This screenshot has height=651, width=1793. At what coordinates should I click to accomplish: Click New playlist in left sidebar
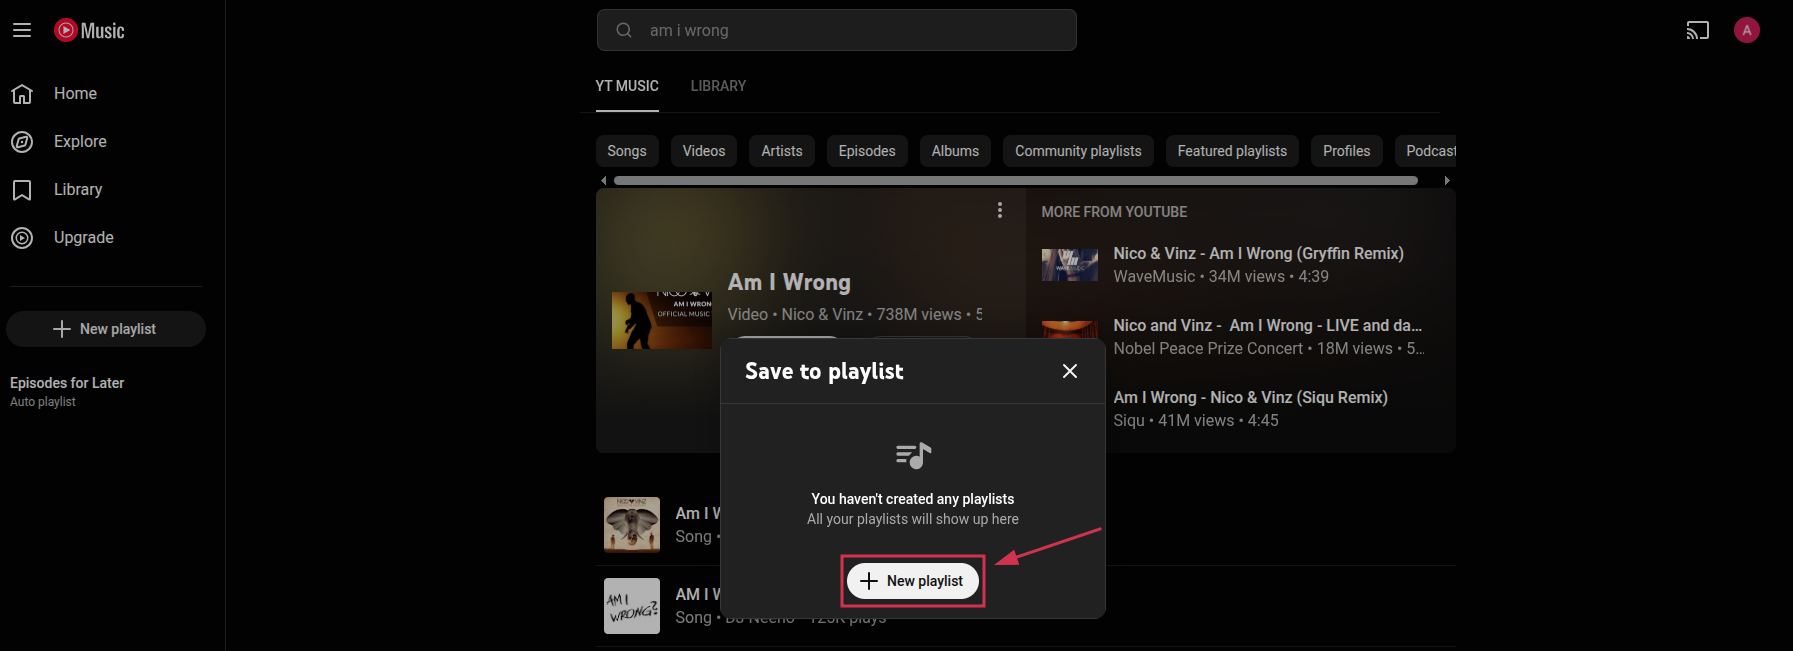click(106, 329)
